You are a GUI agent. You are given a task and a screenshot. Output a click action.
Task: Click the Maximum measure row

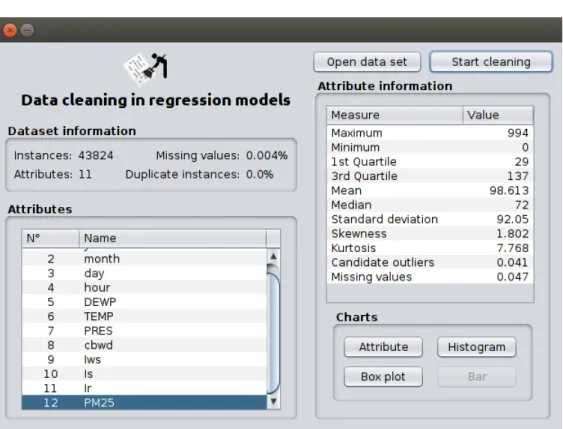[430, 133]
